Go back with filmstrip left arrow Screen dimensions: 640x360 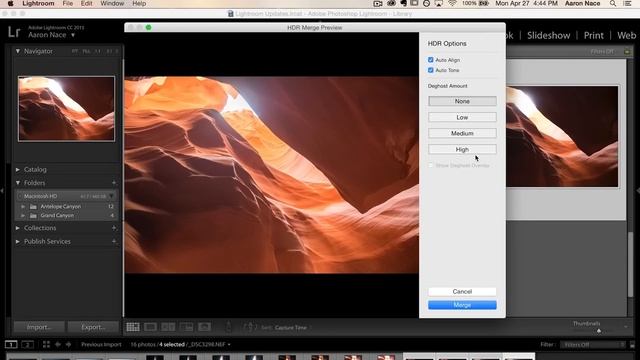click(58, 344)
